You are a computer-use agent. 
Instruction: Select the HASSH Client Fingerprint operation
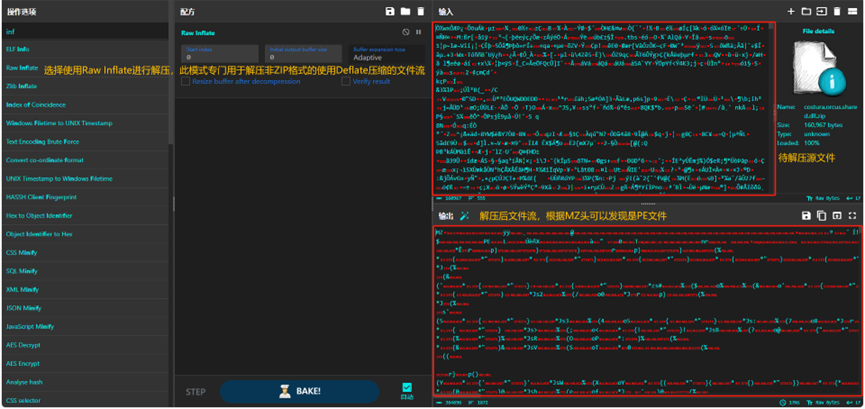[85, 197]
